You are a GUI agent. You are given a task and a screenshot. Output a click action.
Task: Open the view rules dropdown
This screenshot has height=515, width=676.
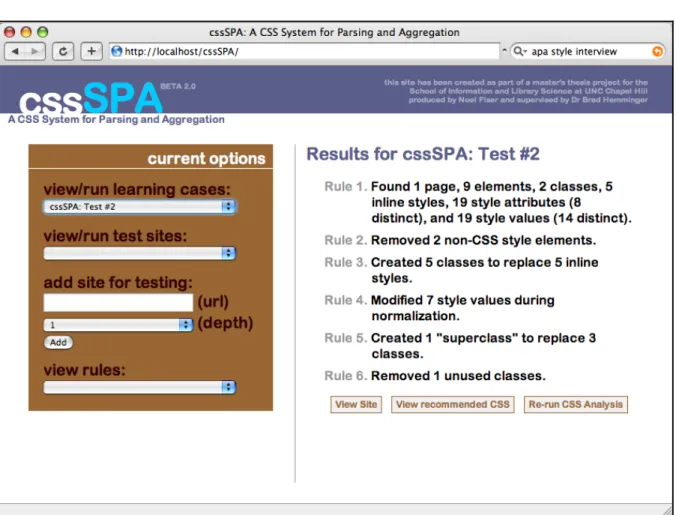(x=140, y=387)
